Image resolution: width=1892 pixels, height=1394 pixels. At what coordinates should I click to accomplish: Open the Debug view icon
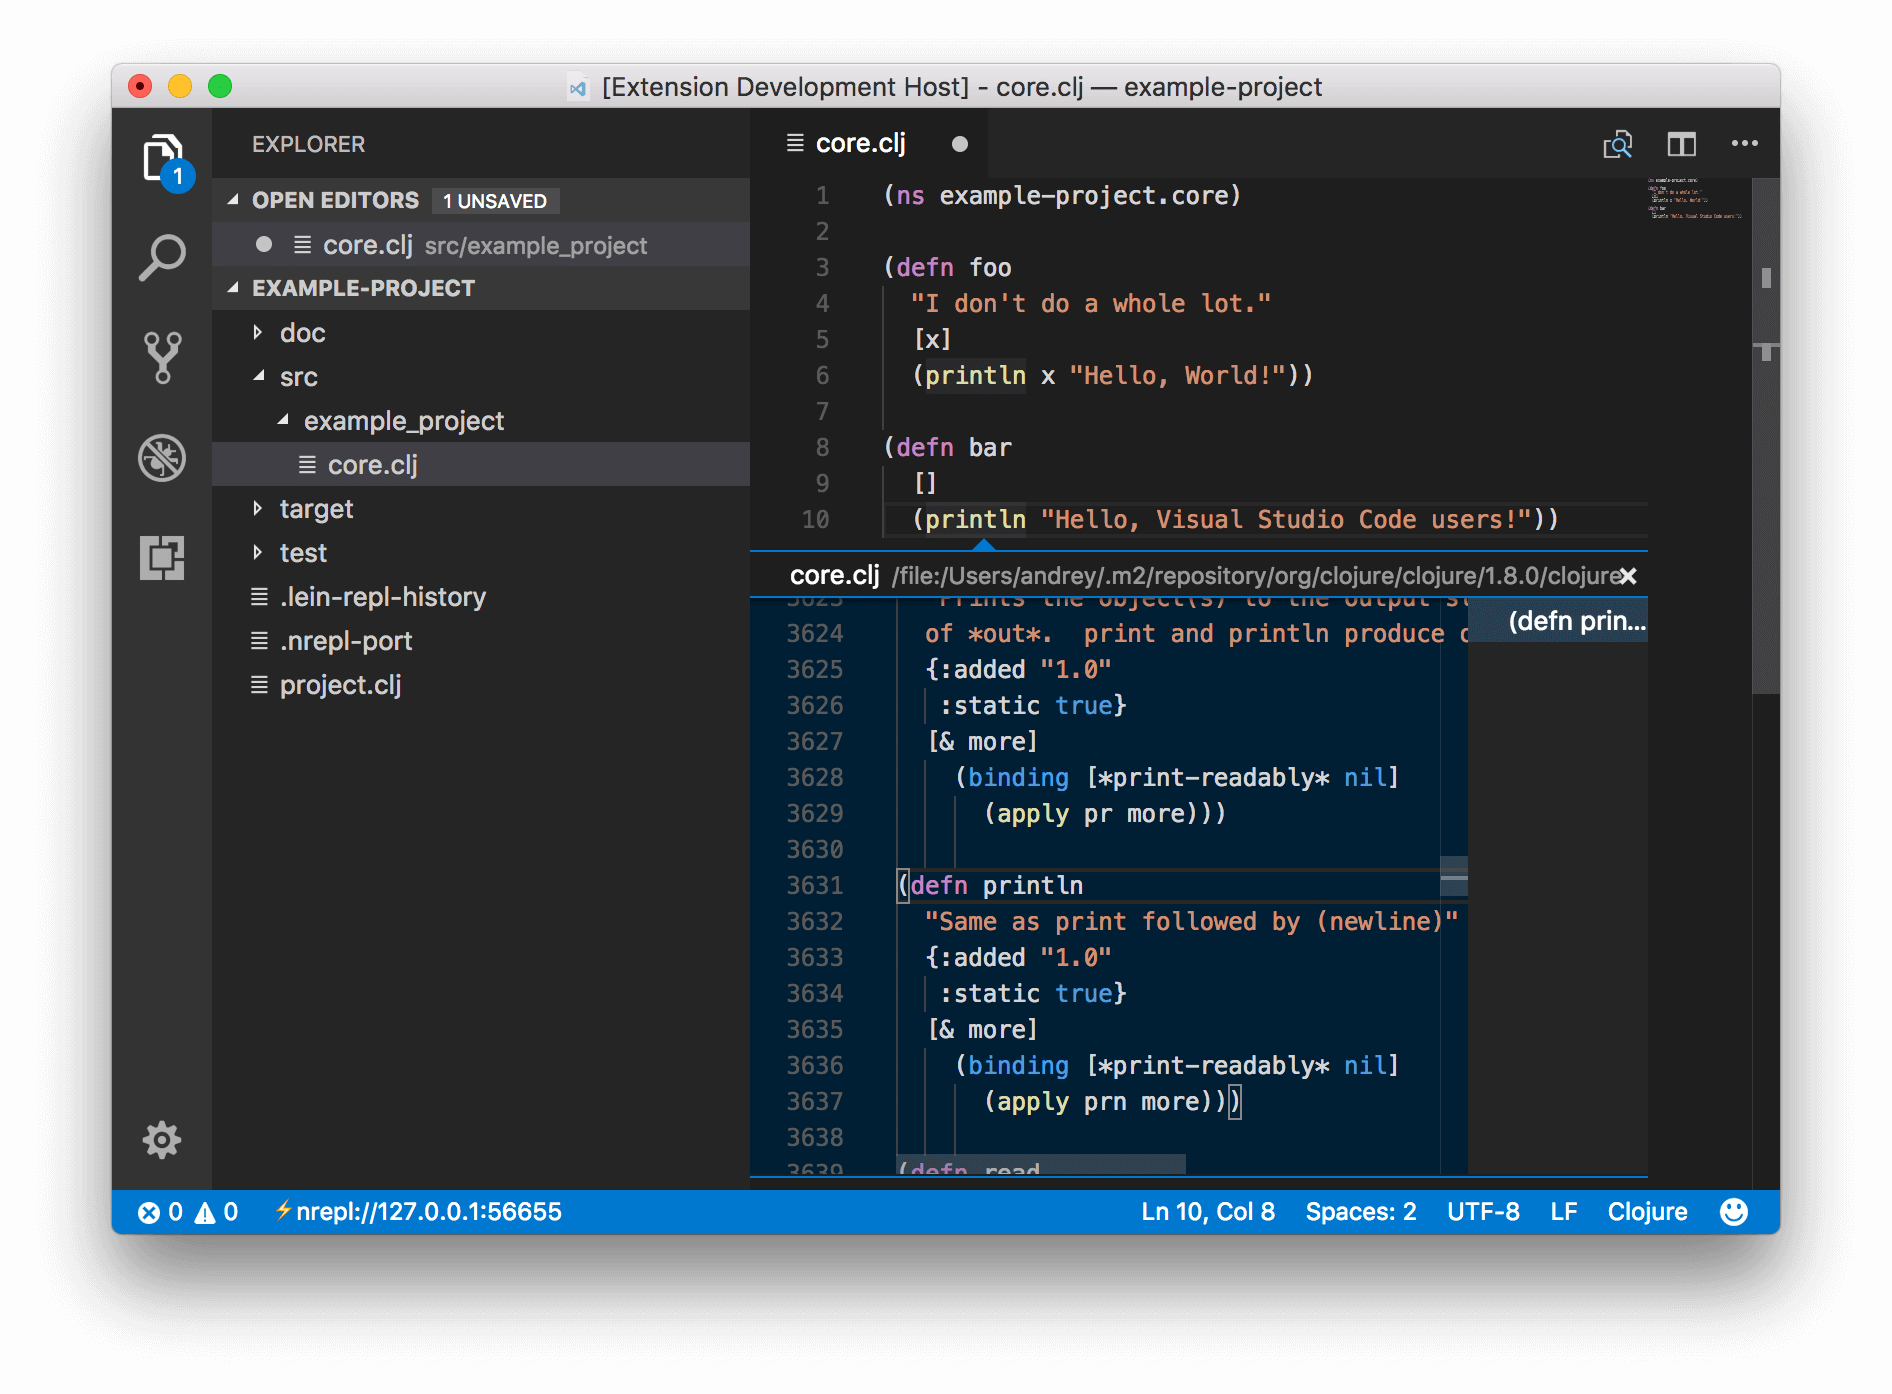point(162,458)
